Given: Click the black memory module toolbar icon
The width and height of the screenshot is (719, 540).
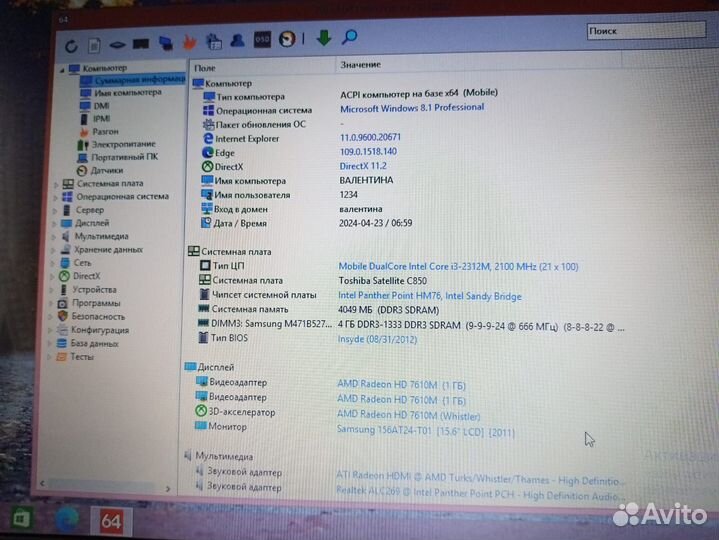Looking at the screenshot, I should tap(141, 44).
